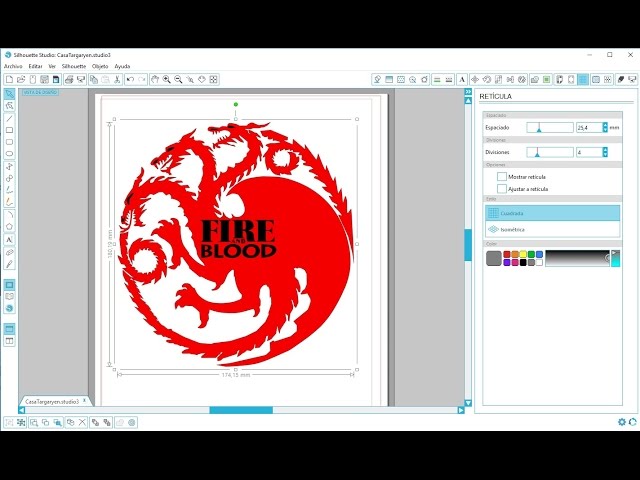Viewport: 640px width, 480px height.
Task: Select Cuadrada grid style
Action: [x=552, y=213]
